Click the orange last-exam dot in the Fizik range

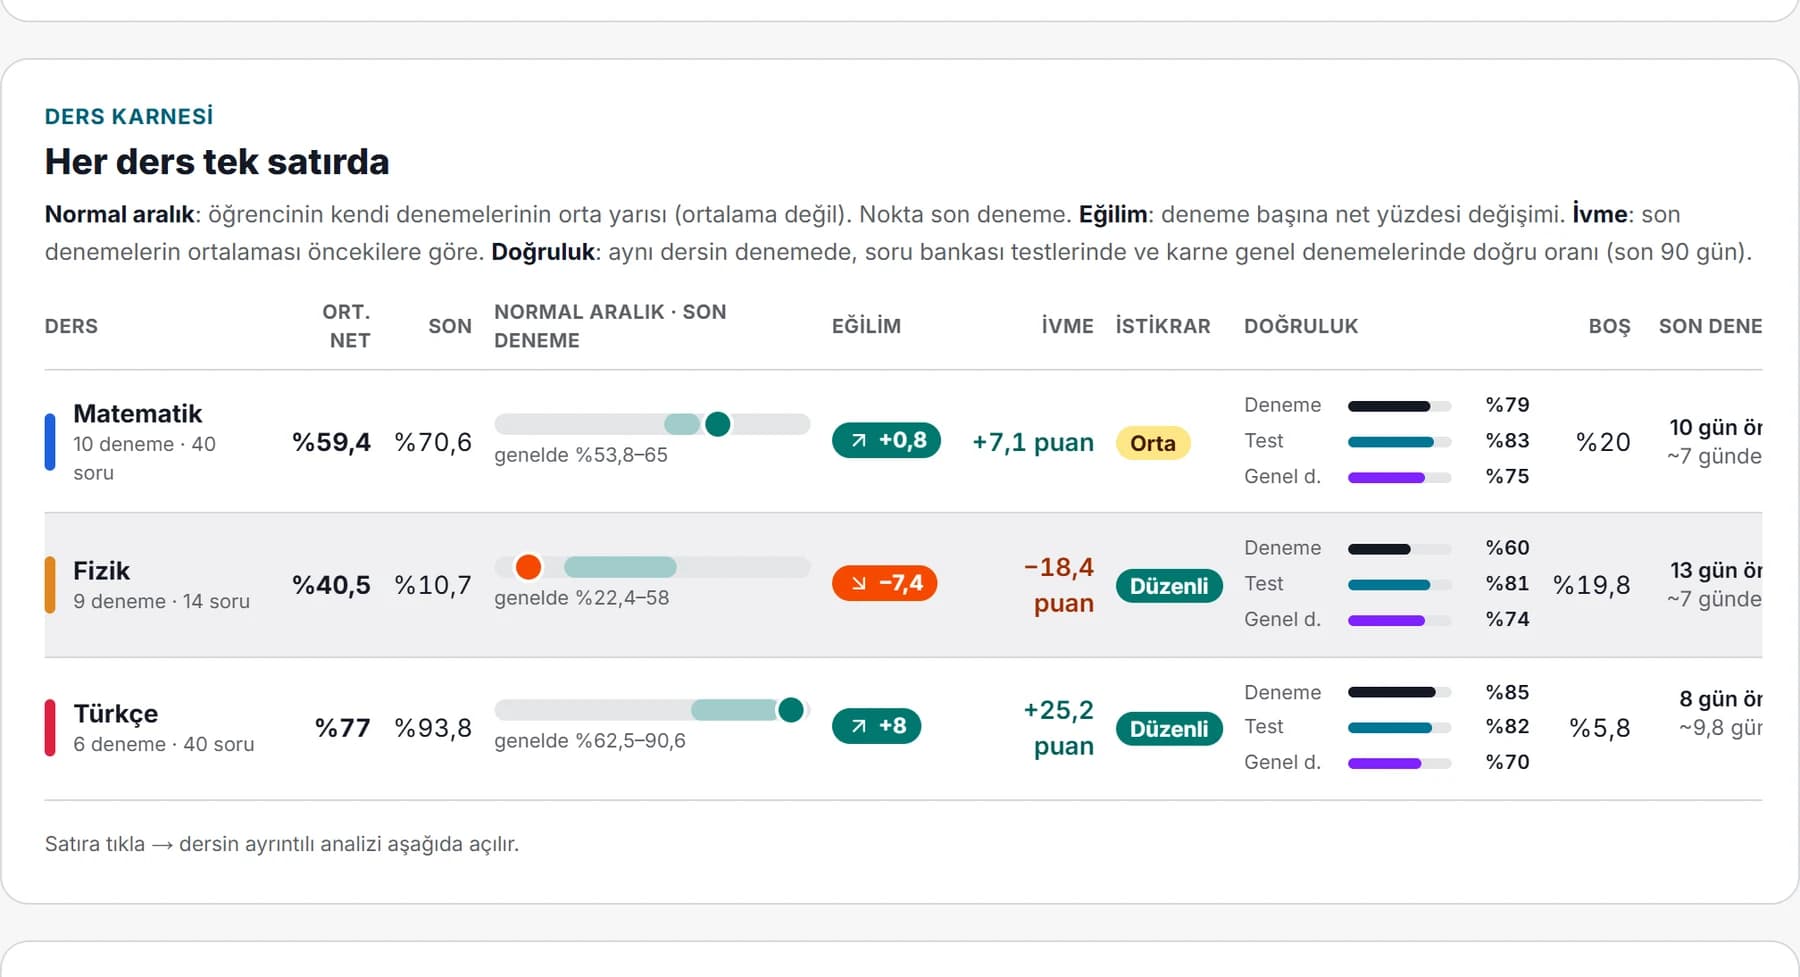(528, 567)
